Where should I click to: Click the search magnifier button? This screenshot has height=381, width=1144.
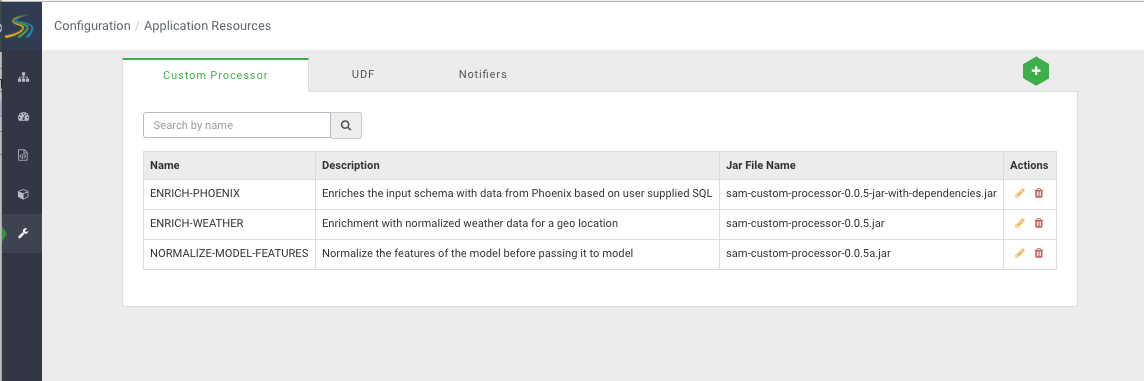pos(347,126)
